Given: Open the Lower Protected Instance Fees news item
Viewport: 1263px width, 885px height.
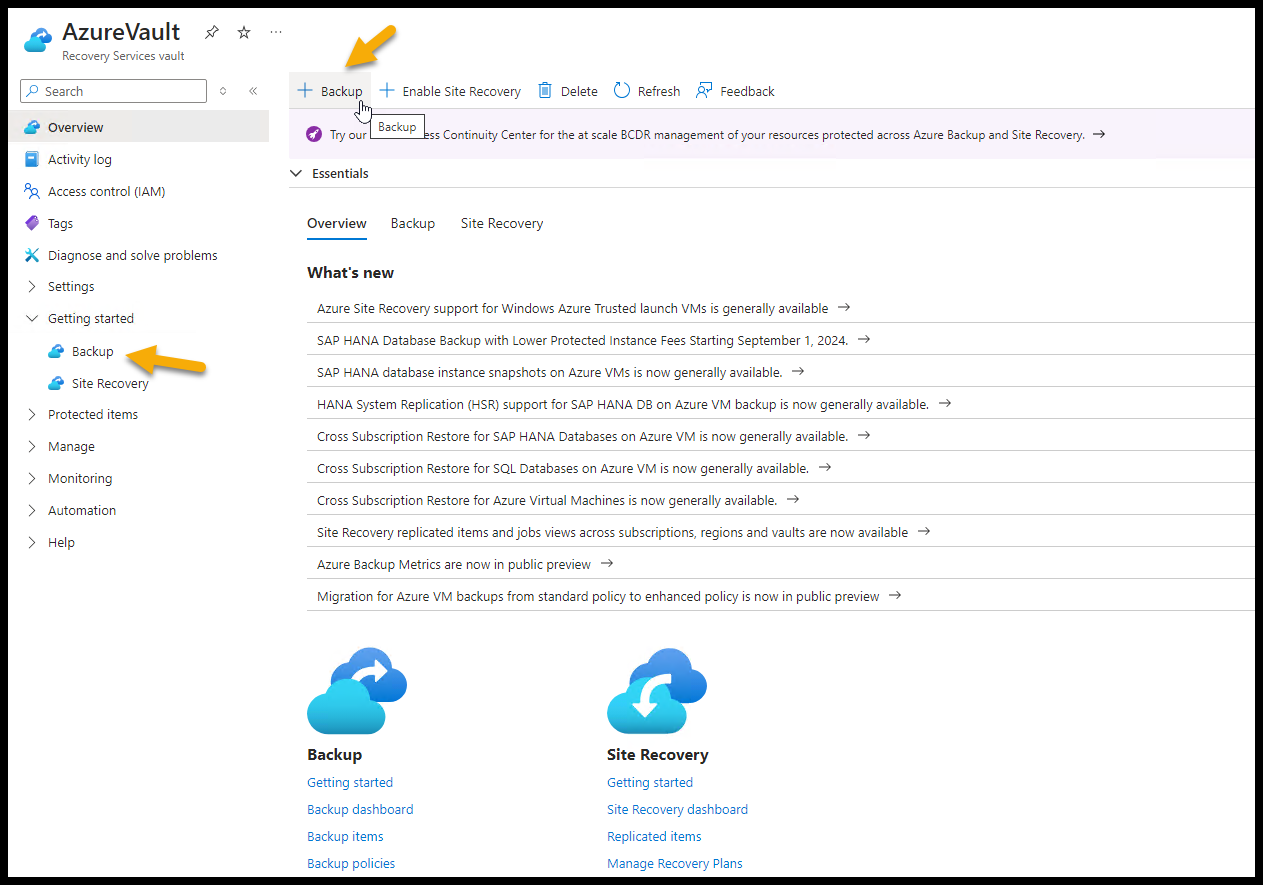Looking at the screenshot, I should (x=582, y=340).
